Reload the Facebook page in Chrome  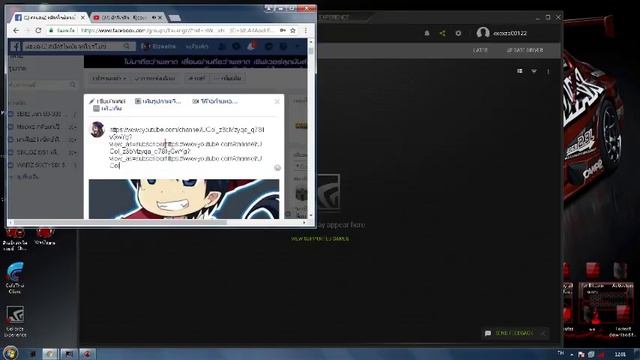(x=38, y=31)
